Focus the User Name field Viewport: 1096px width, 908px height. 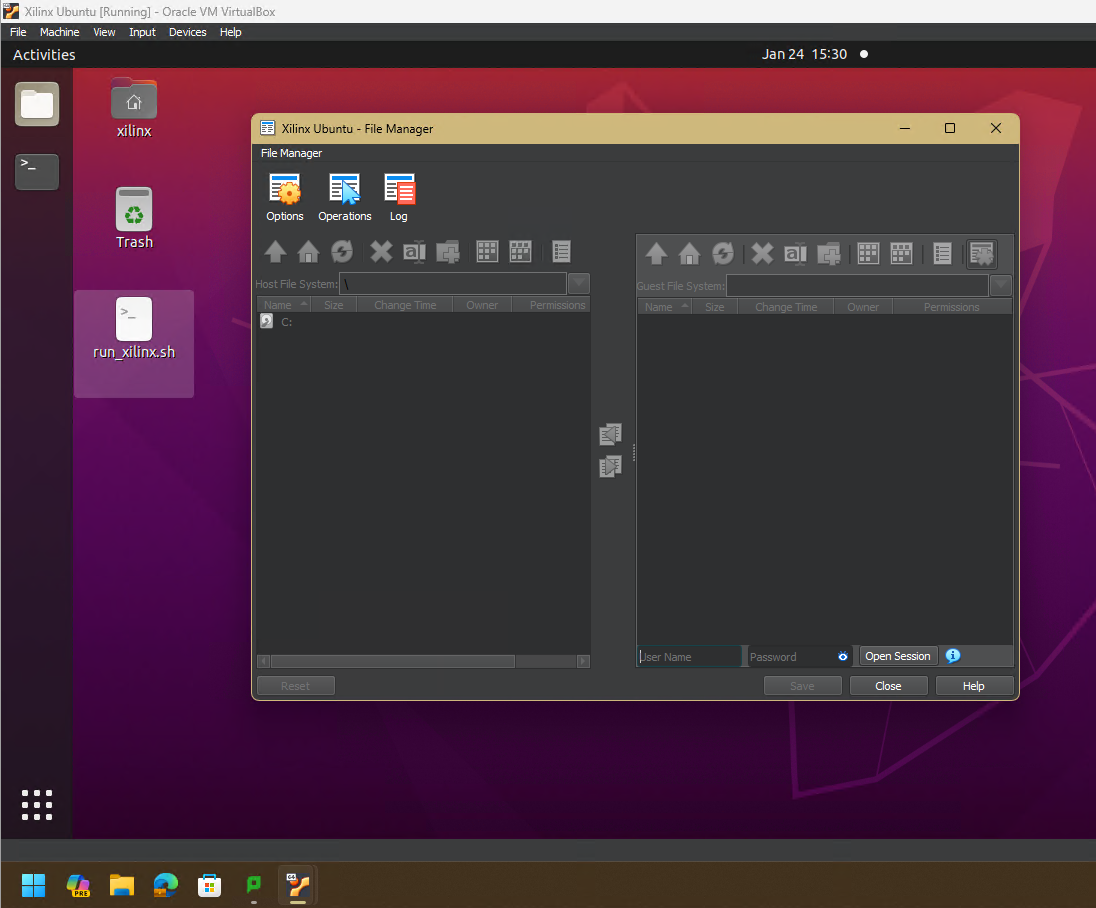coord(689,656)
